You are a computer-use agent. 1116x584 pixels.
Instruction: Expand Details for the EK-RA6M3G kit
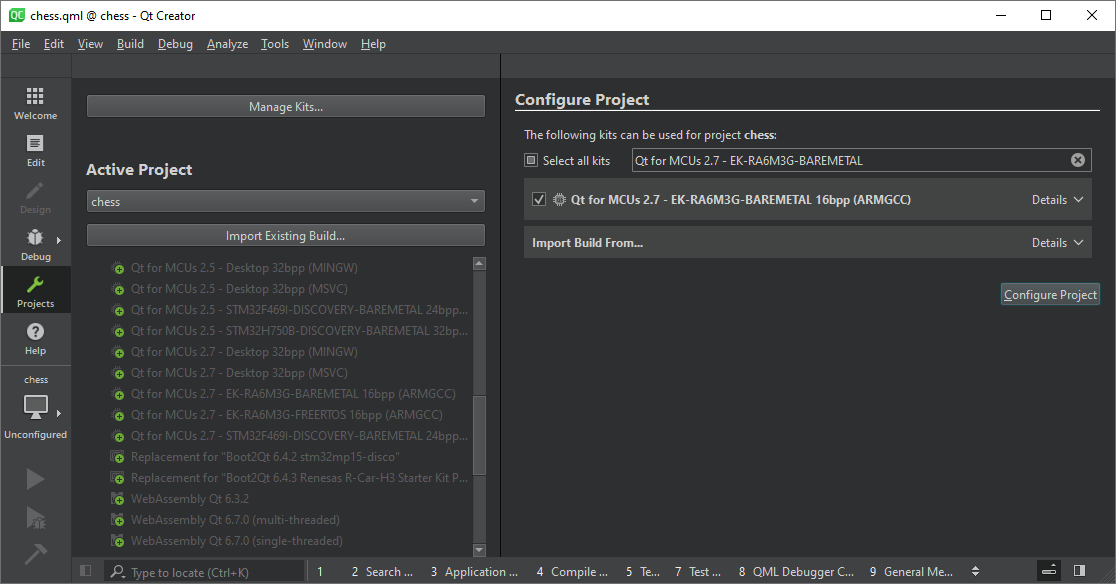tap(1057, 199)
